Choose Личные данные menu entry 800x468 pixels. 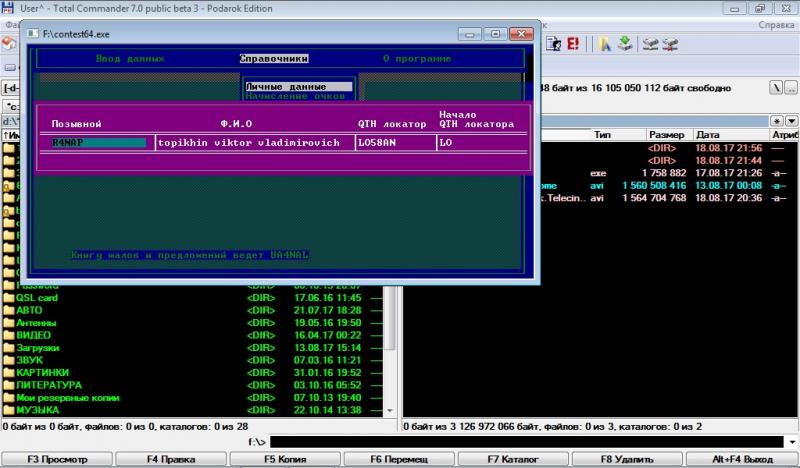(x=299, y=87)
